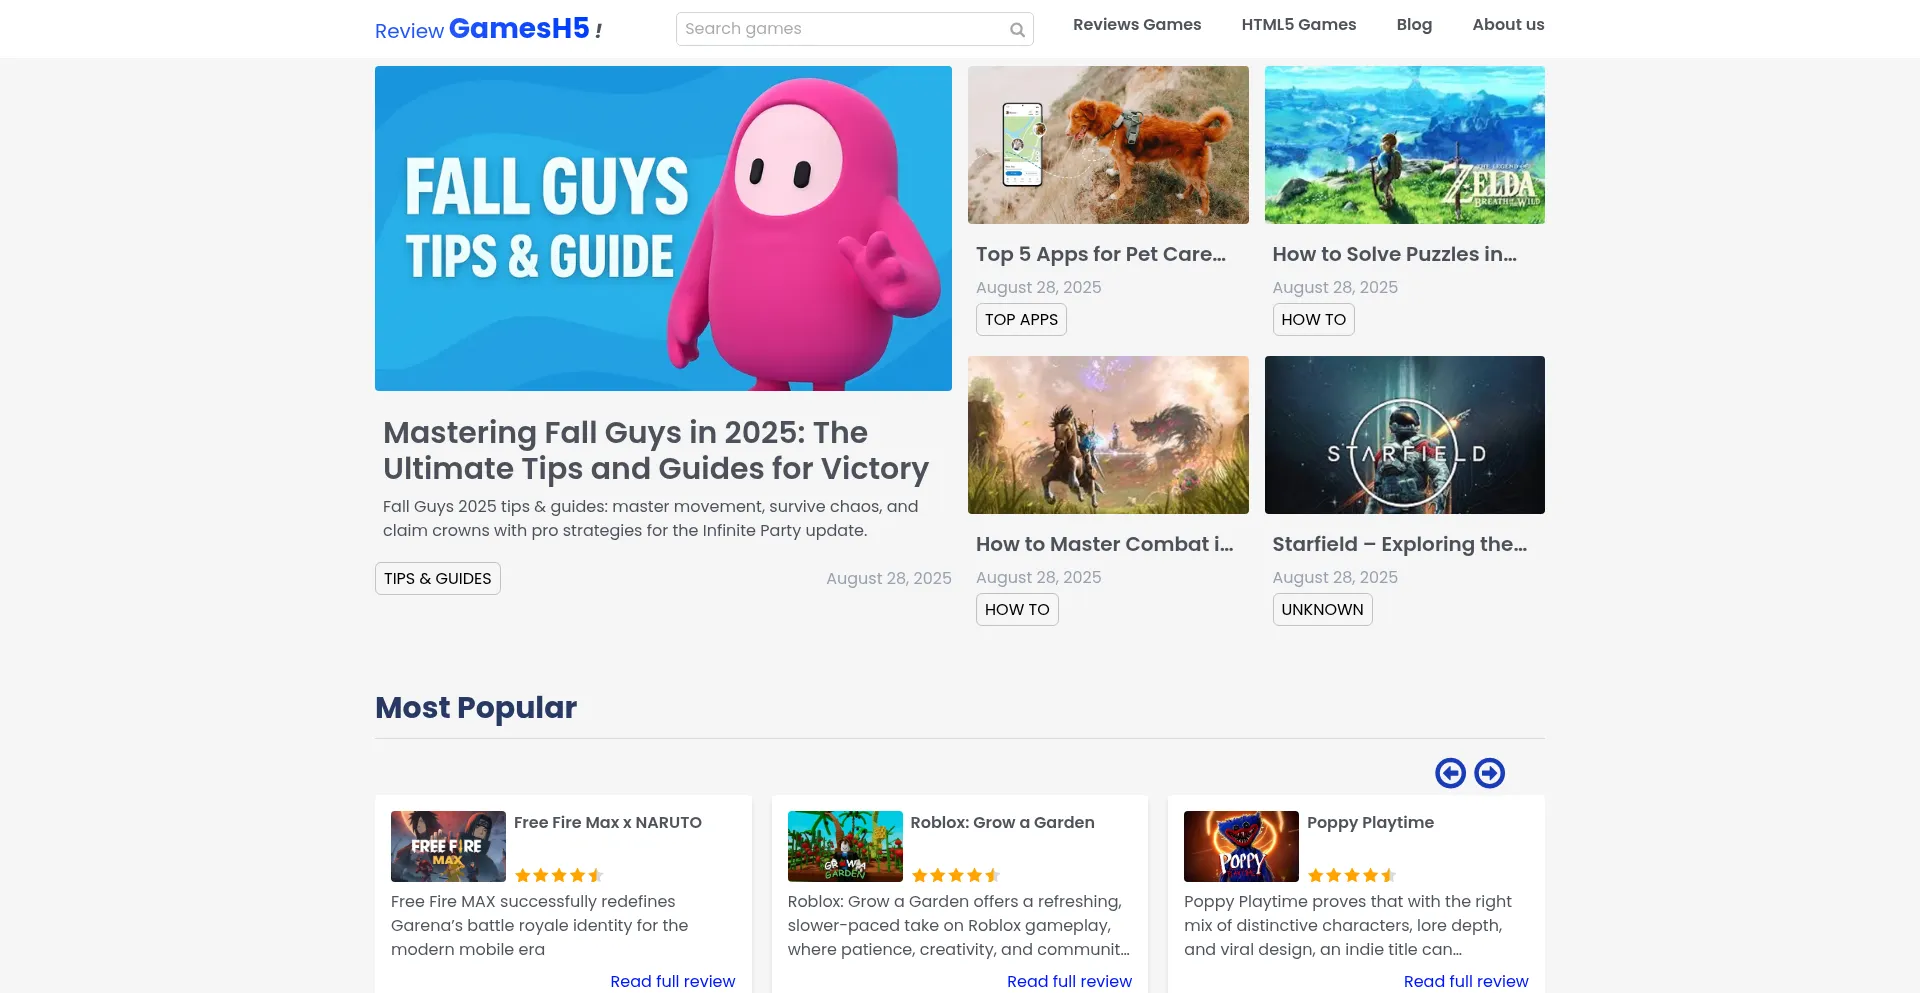Click the UNKNOWN category tag
The image size is (1920, 993).
1322,609
